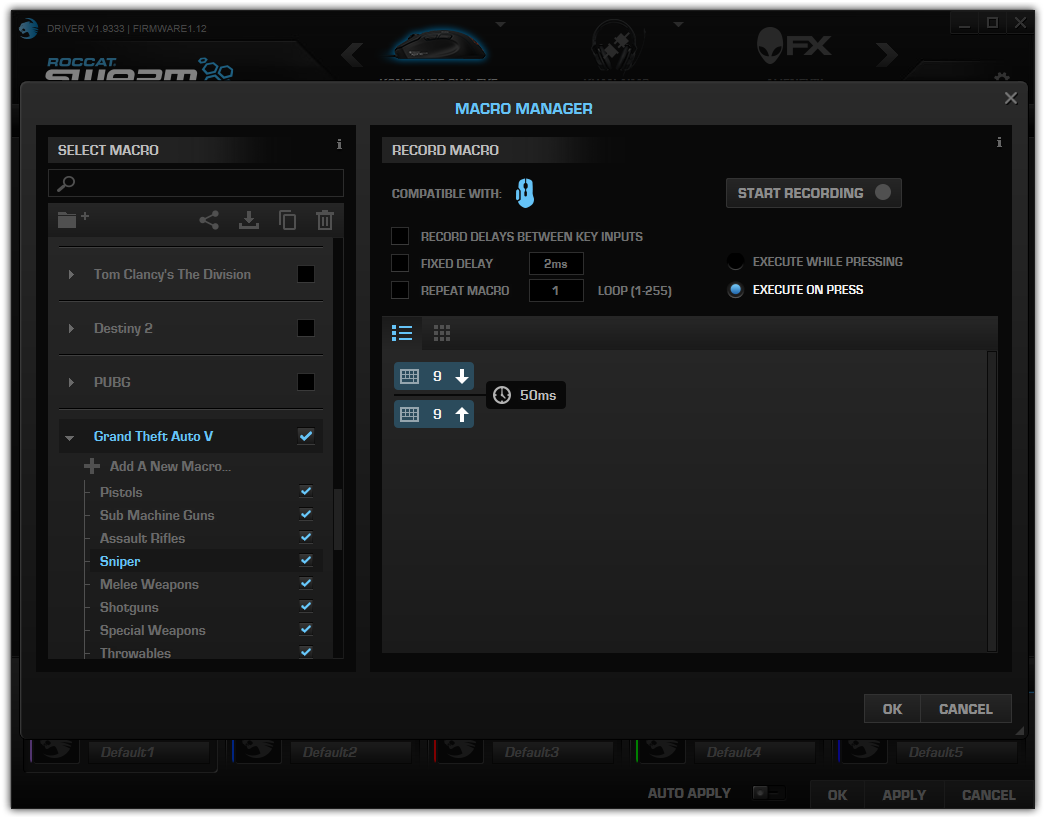Edit the repeat macro loop count field
Screen dimensions: 1047x817
(x=556, y=290)
